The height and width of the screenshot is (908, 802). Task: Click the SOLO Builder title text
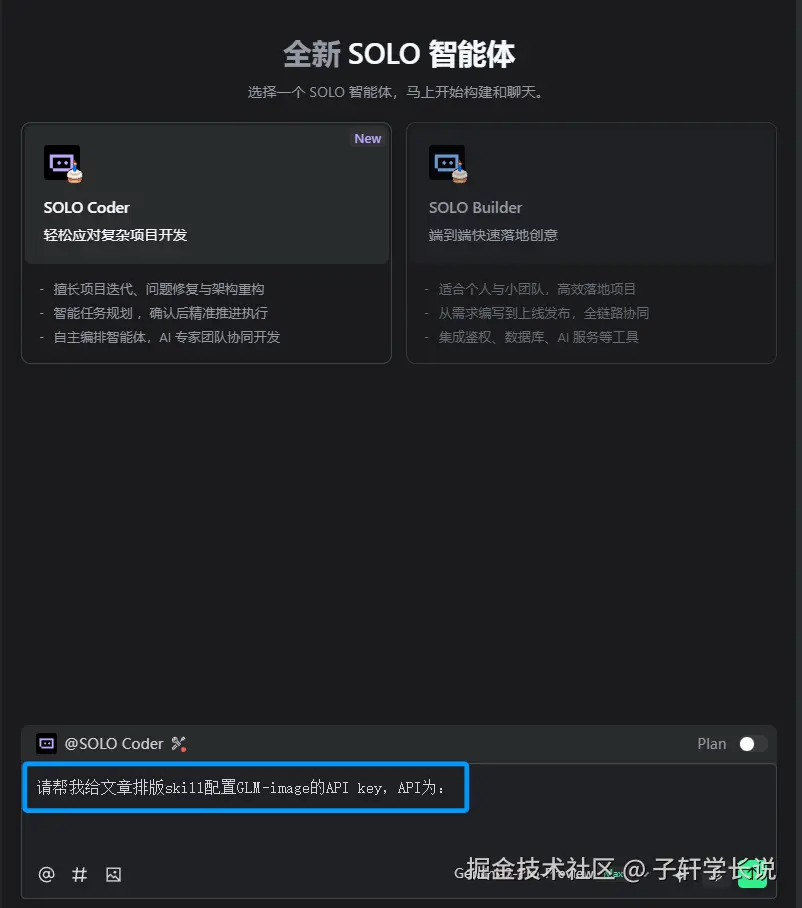click(x=475, y=207)
